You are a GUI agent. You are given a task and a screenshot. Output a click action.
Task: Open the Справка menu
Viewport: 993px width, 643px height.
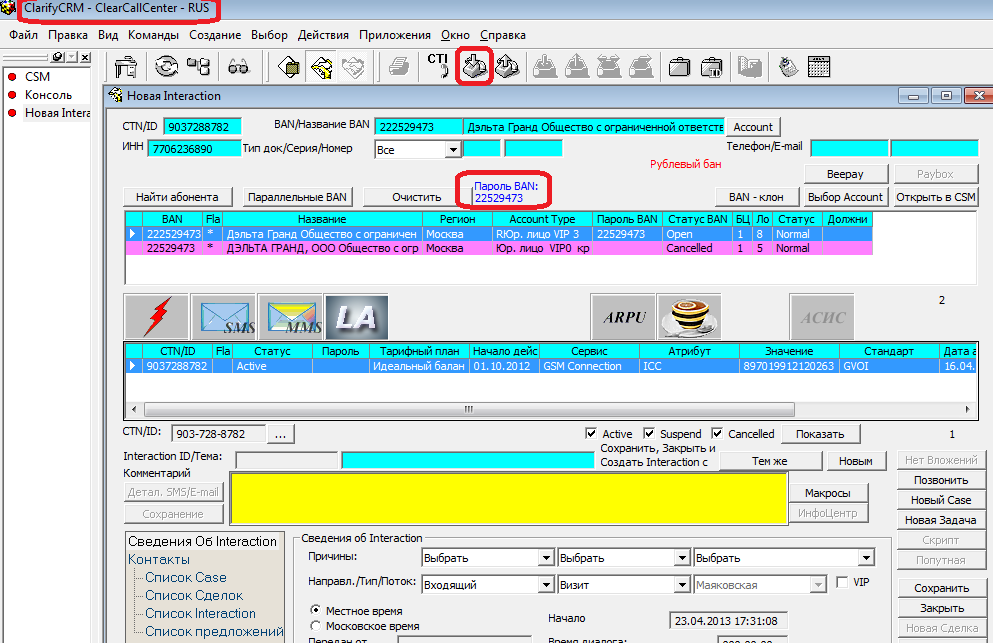point(503,35)
